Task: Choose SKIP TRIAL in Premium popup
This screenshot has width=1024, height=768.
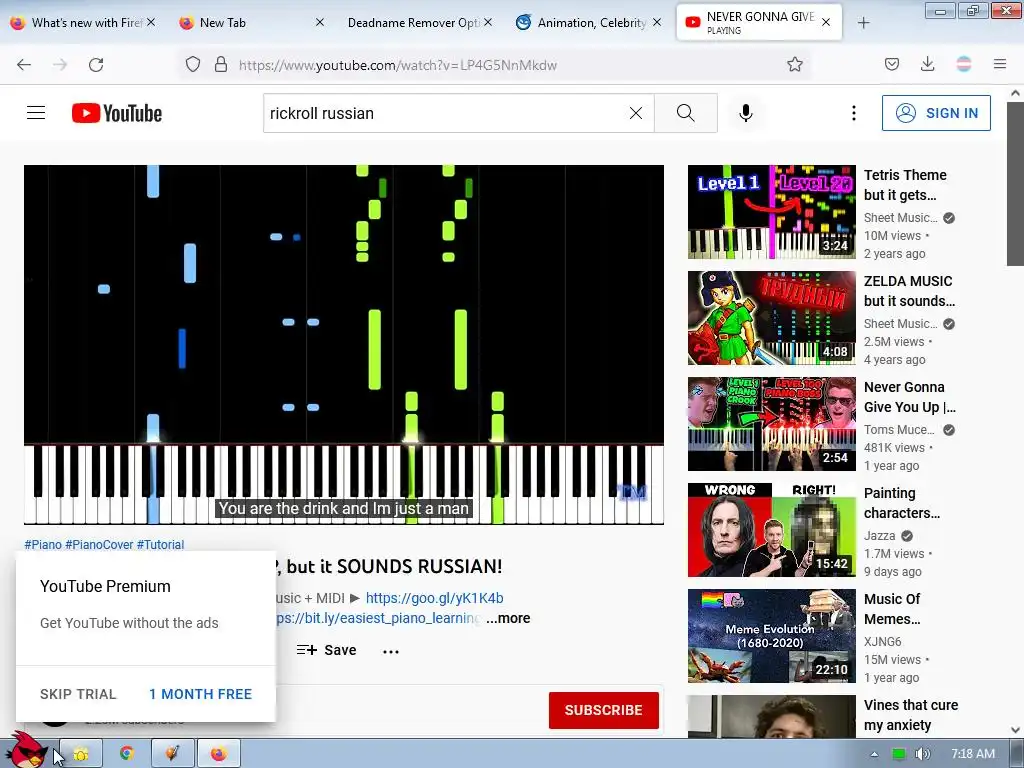Action: (x=78, y=694)
